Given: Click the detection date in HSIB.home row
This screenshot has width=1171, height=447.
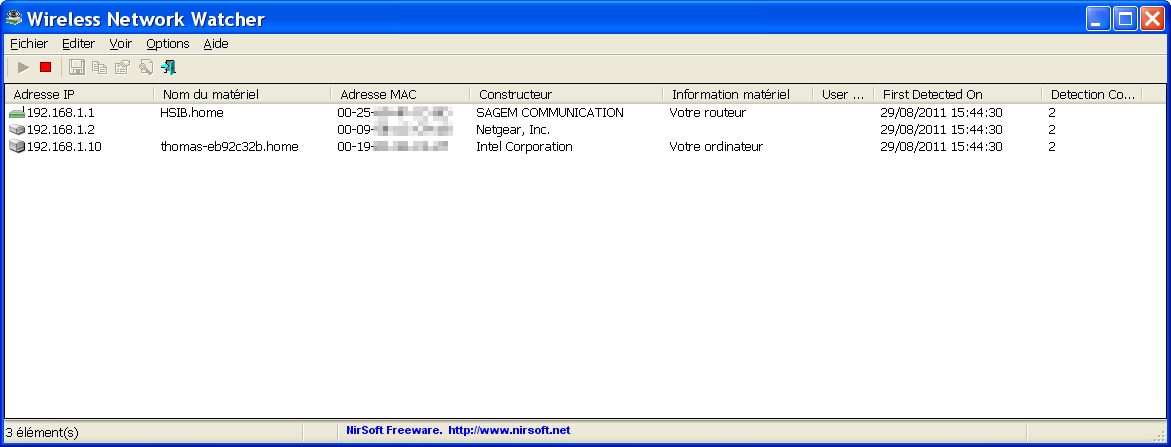Looking at the screenshot, I should click(941, 113).
